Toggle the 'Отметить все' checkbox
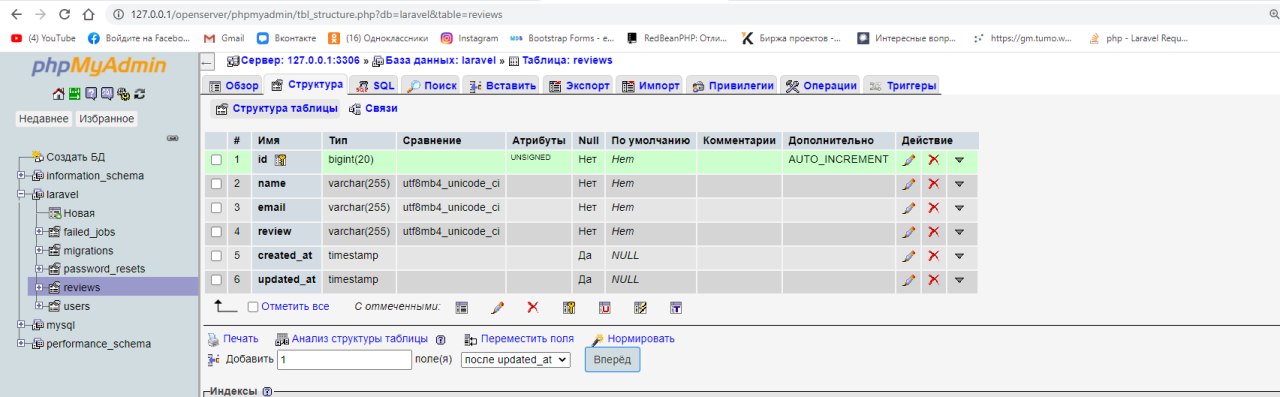The width and height of the screenshot is (1280, 397). pos(253,307)
